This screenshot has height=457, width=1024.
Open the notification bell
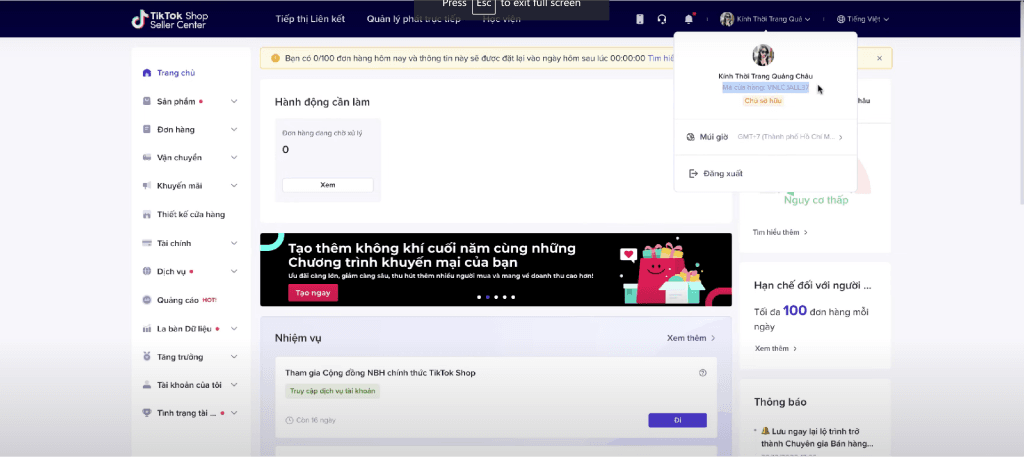[x=689, y=19]
